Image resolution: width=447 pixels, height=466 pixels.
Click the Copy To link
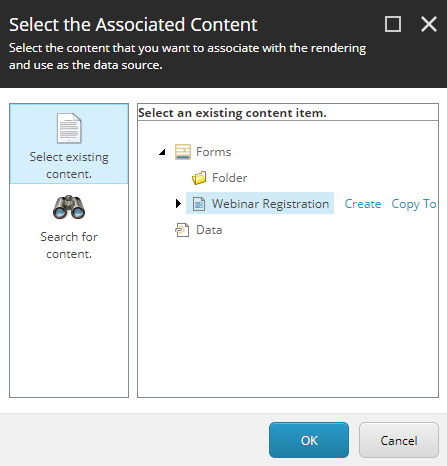[414, 204]
